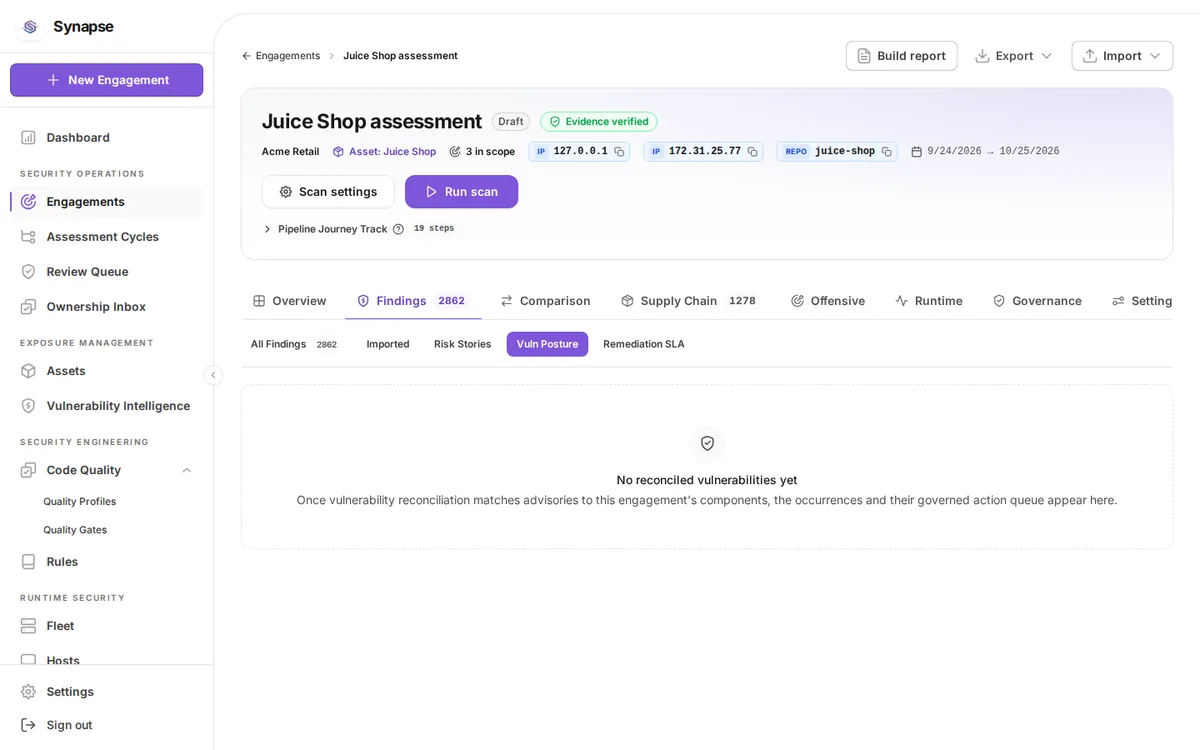
Task: Open Ownership Inbox in the sidebar
Action: coord(106,306)
